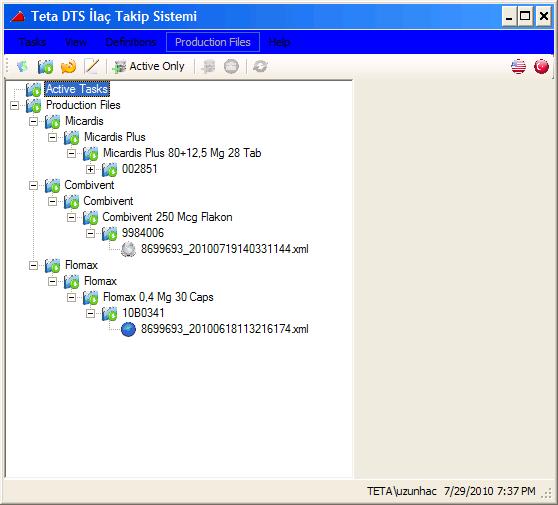Collapse batch node 10B0341
This screenshot has width=558, height=505.
click(90, 314)
